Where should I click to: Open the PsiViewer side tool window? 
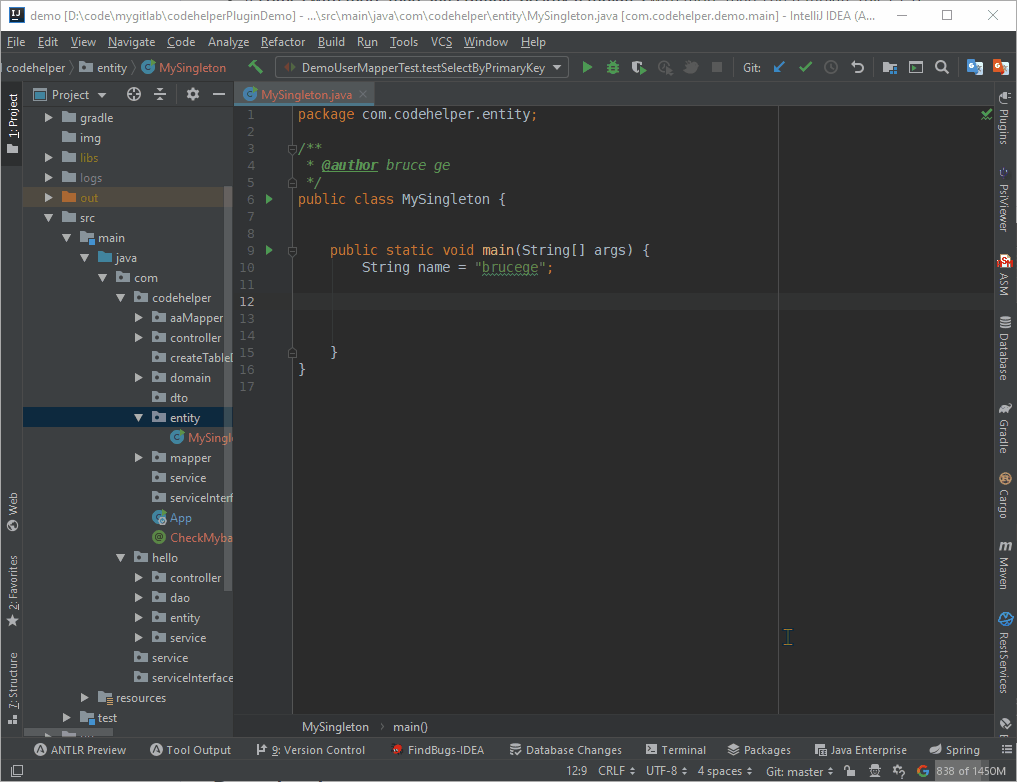pos(1004,200)
